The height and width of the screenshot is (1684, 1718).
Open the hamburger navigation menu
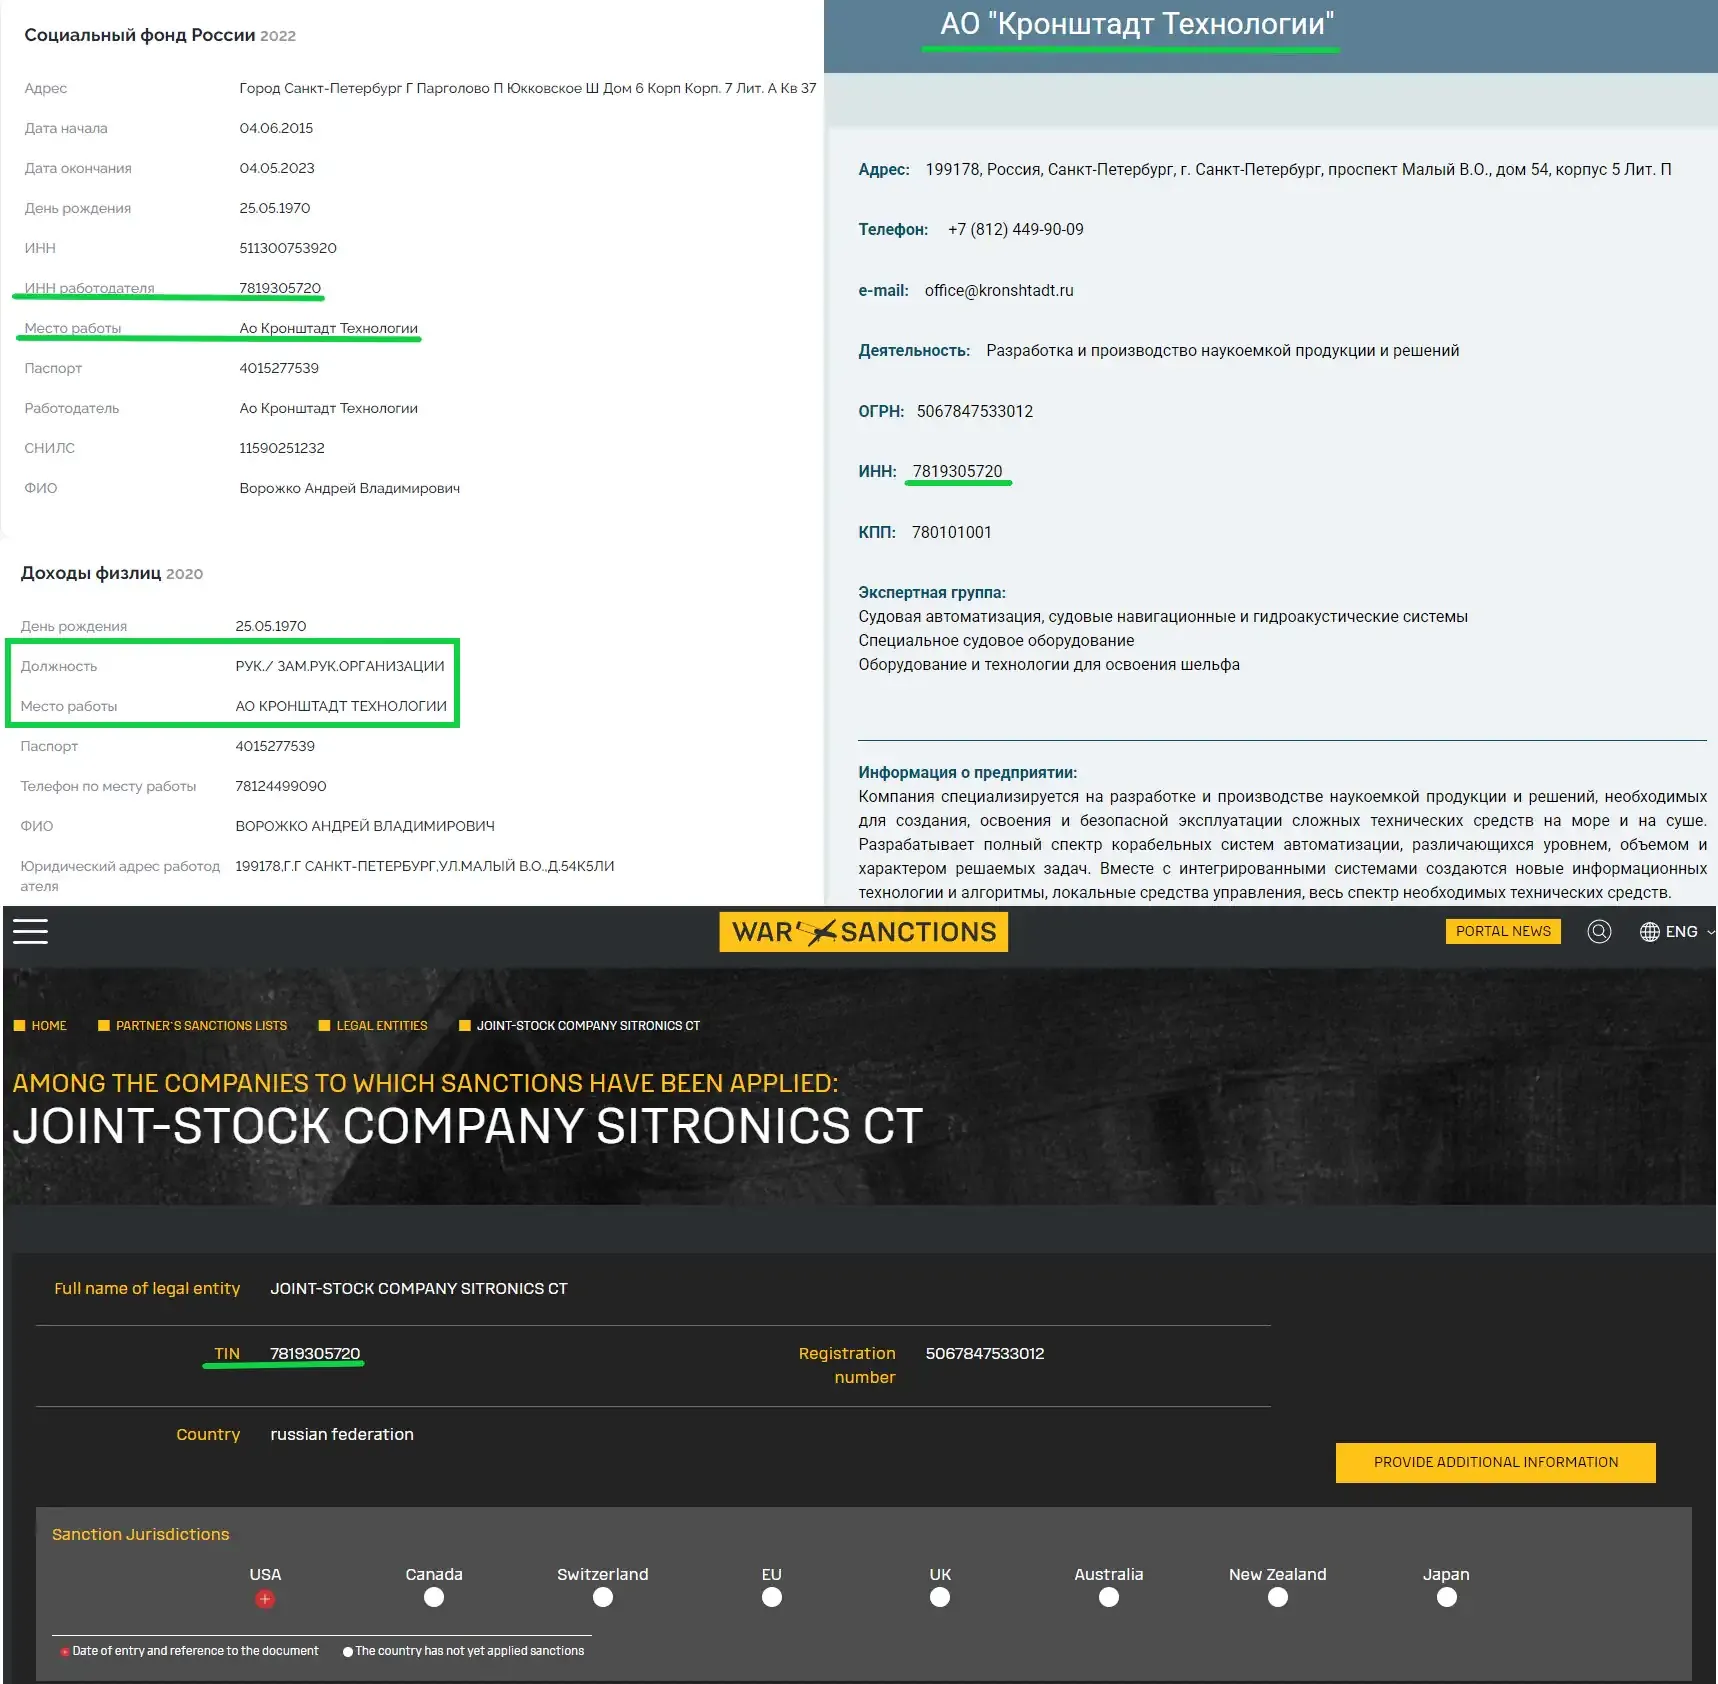pyautogui.click(x=30, y=931)
